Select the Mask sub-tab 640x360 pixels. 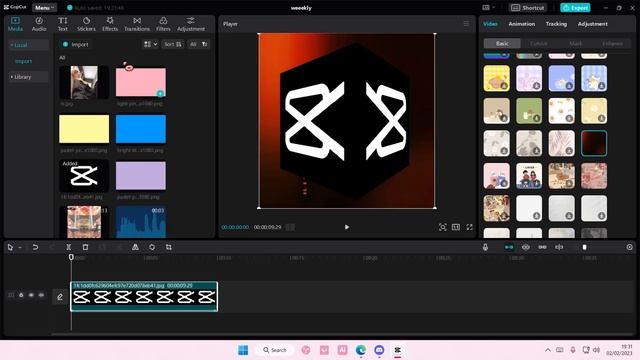pos(576,43)
